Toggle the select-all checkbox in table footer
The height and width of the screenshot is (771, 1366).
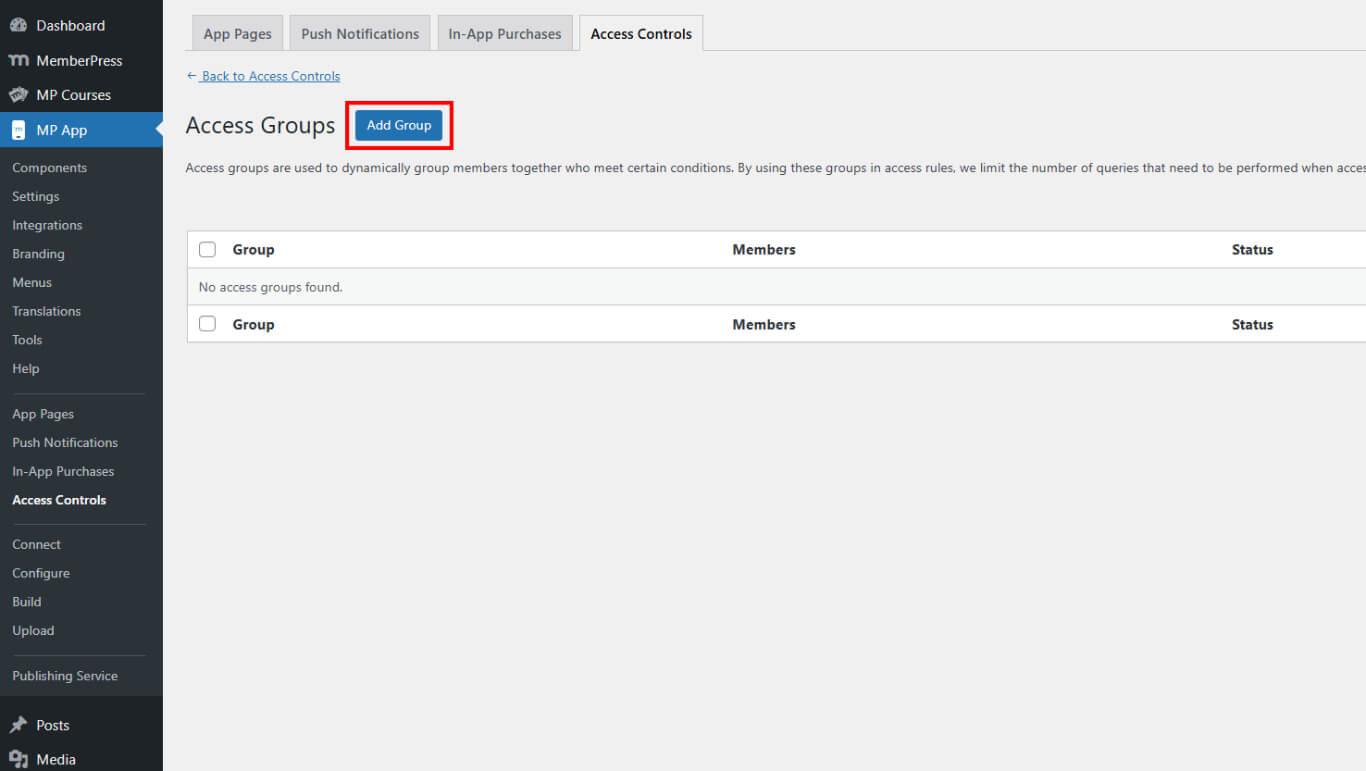(207, 324)
